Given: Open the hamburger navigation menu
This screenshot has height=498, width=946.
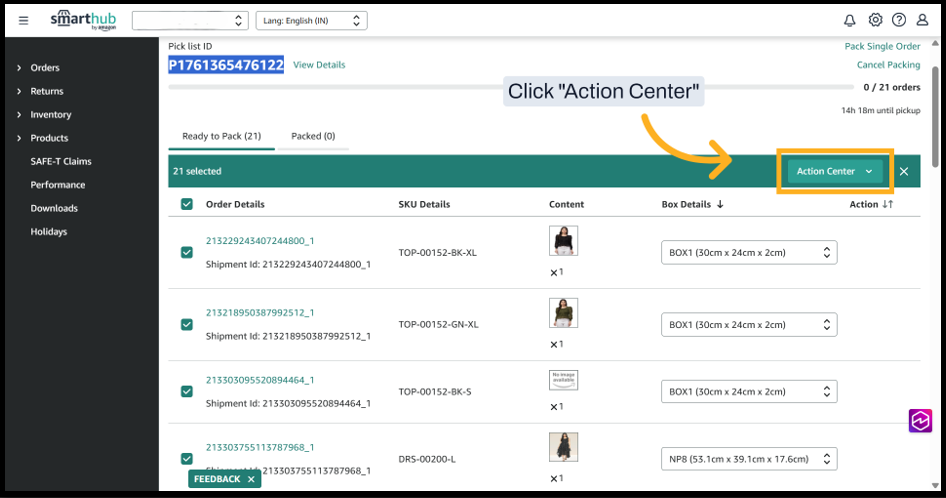Looking at the screenshot, I should click(24, 20).
